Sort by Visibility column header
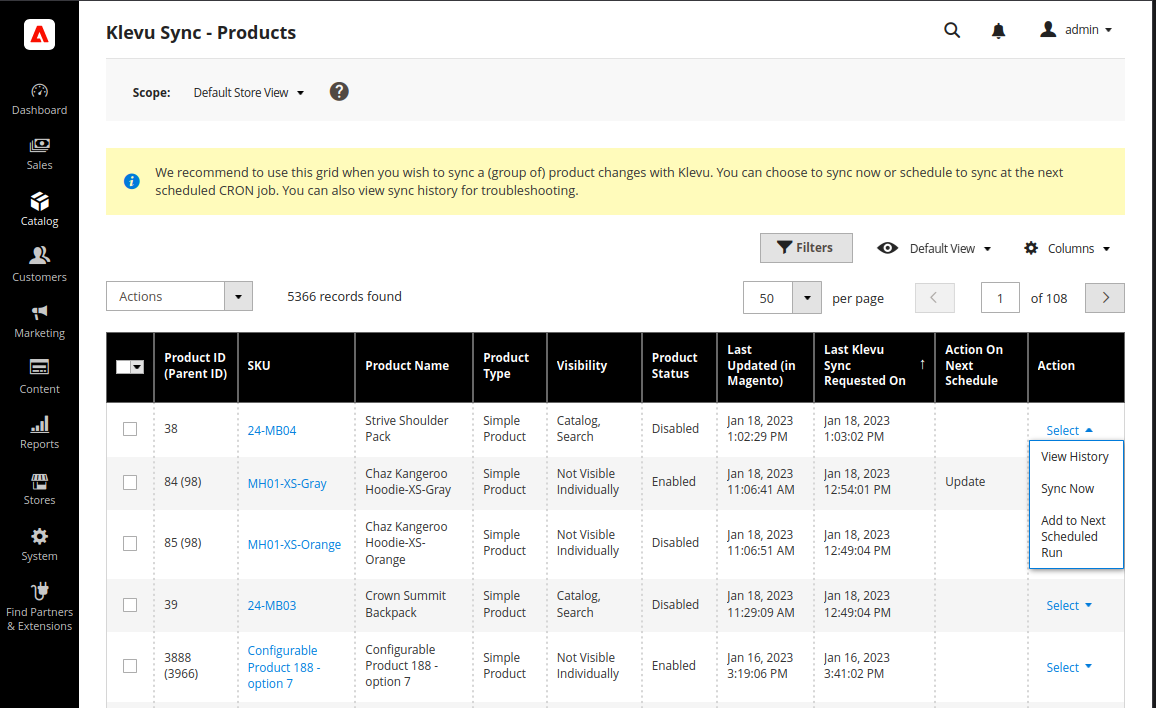1156x708 pixels. [x=594, y=366]
